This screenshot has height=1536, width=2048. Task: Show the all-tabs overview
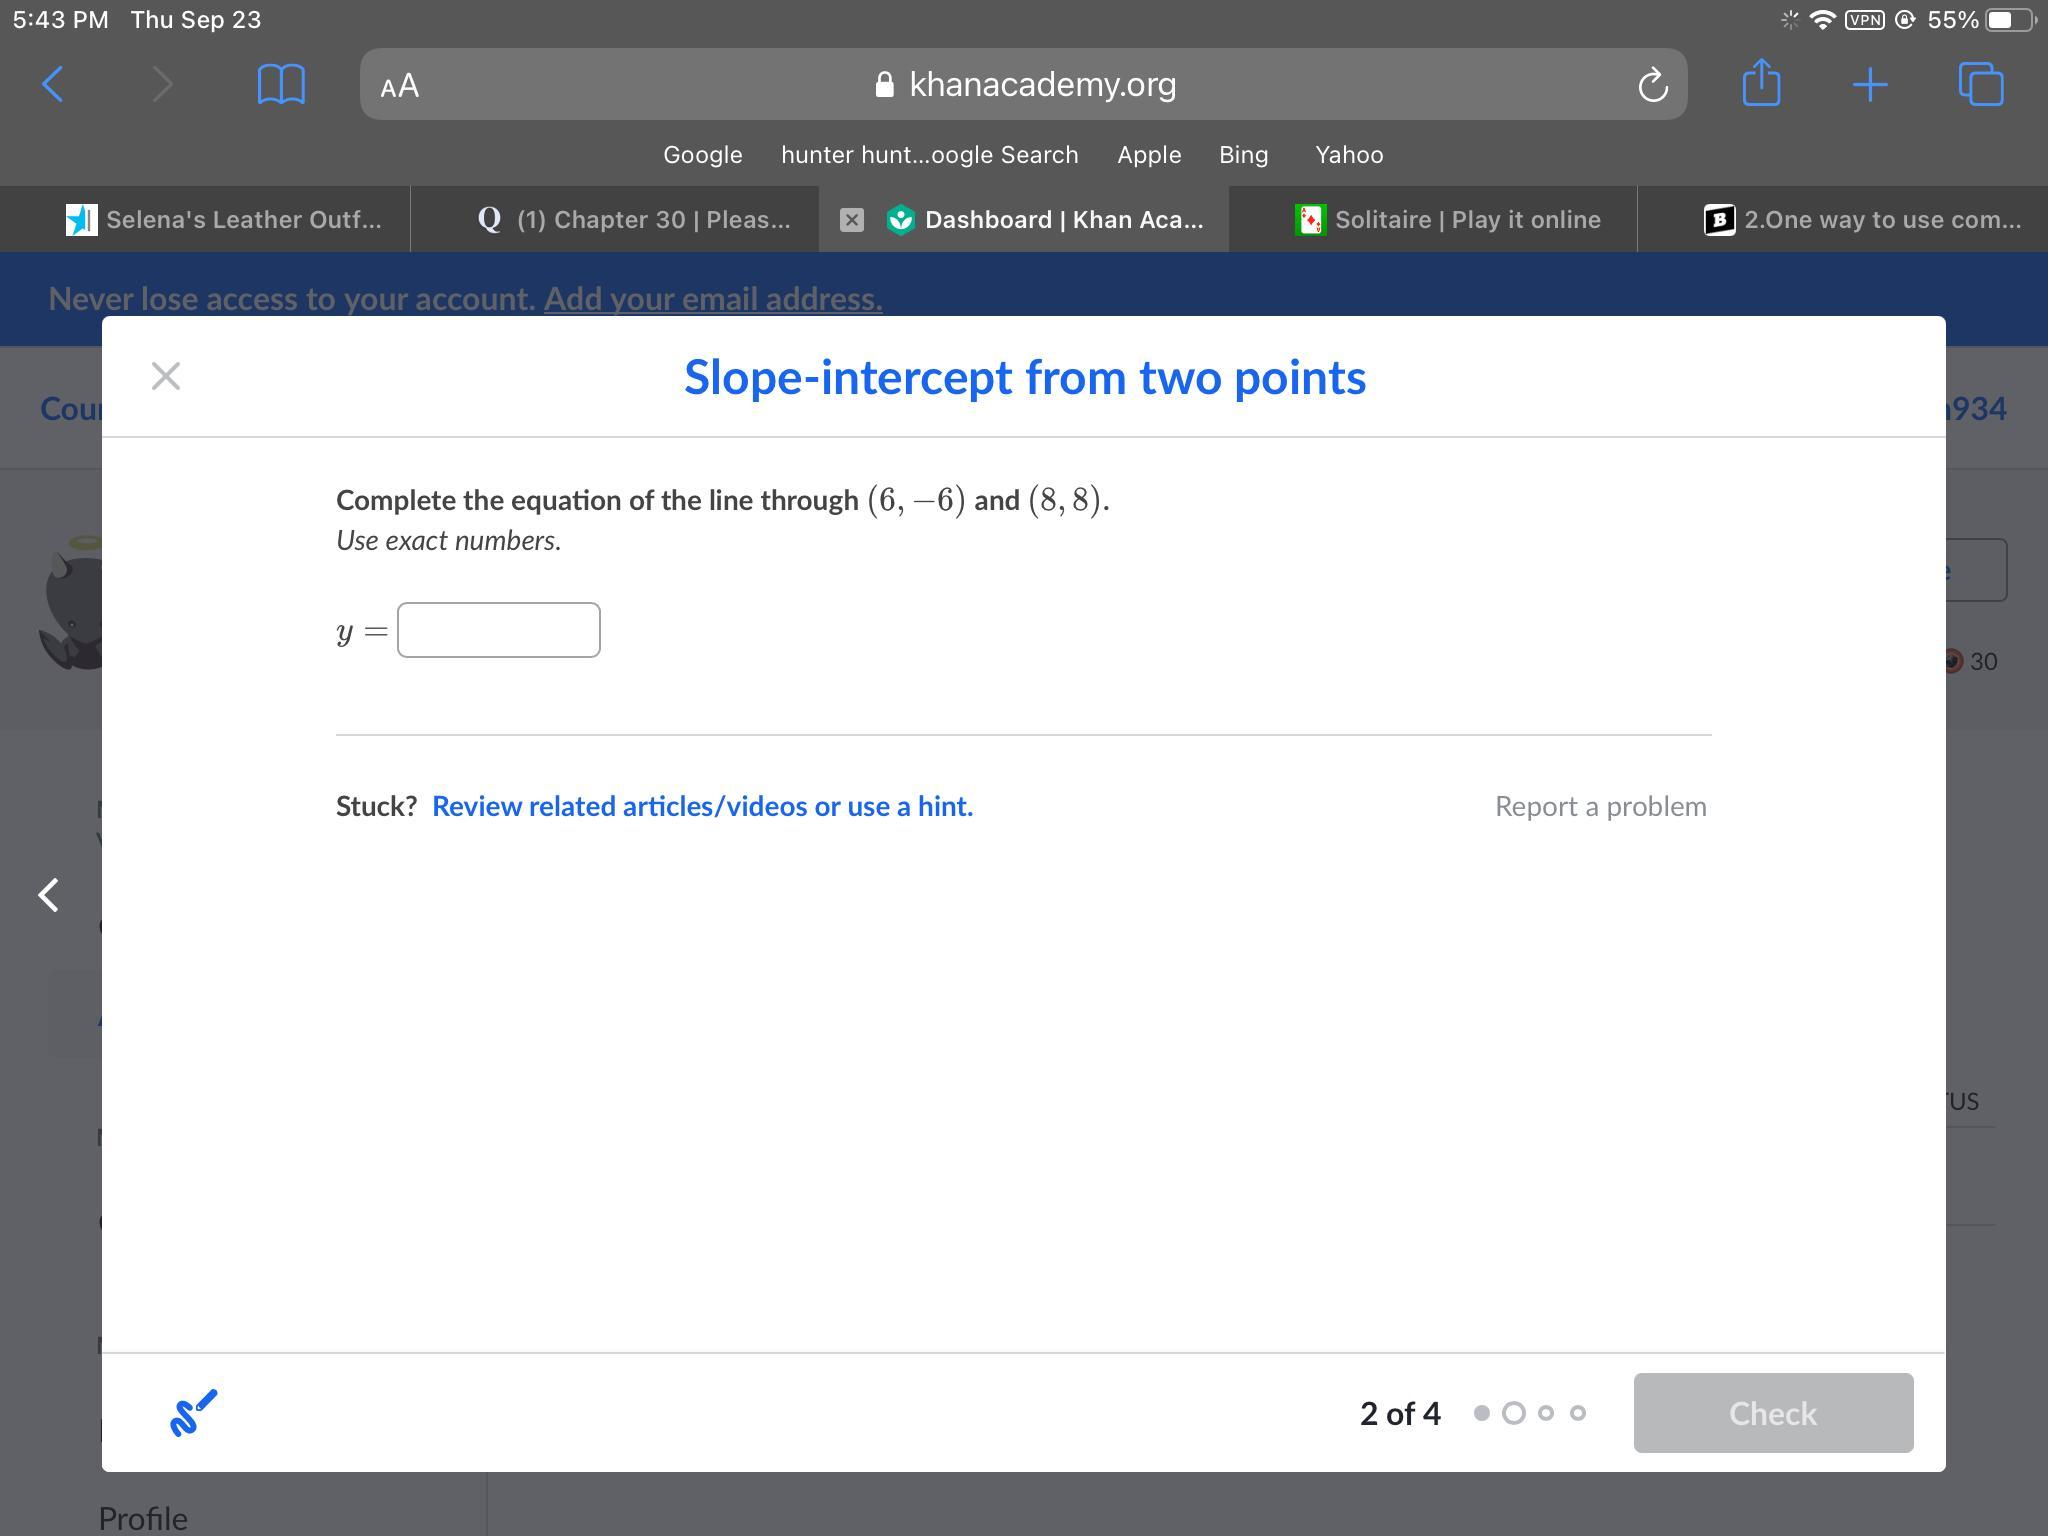point(1980,85)
